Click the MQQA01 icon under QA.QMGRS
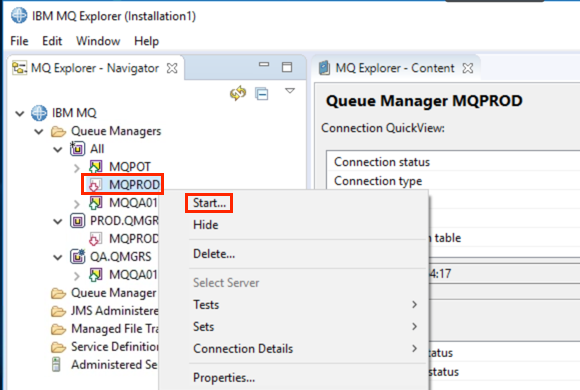 pyautogui.click(x=96, y=275)
